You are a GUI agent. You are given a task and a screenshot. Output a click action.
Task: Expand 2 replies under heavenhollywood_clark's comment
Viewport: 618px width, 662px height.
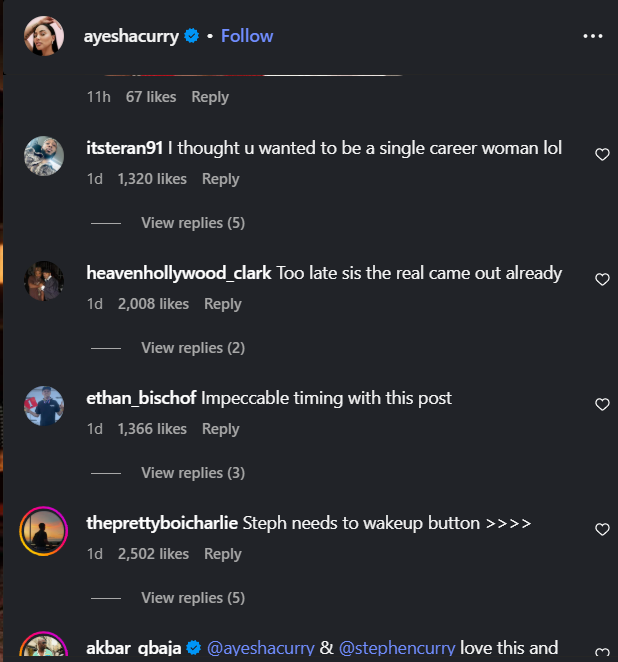click(193, 348)
